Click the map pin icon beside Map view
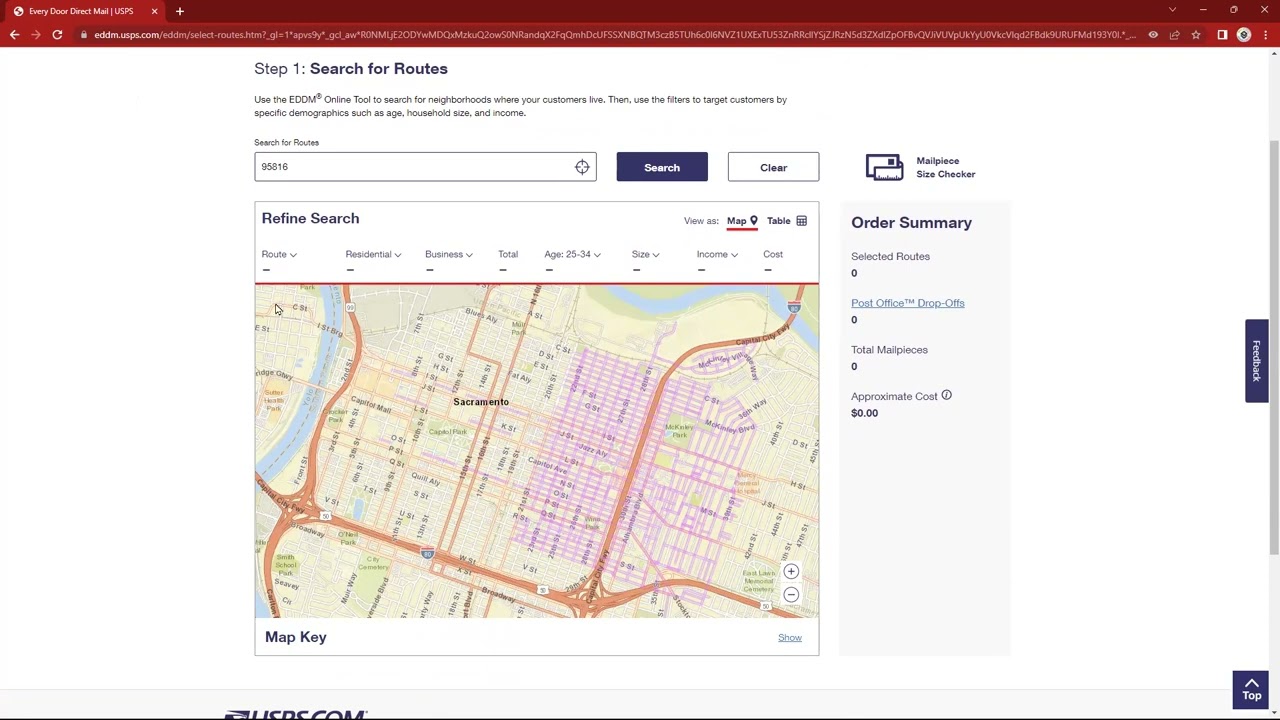This screenshot has width=1280, height=720. click(754, 221)
